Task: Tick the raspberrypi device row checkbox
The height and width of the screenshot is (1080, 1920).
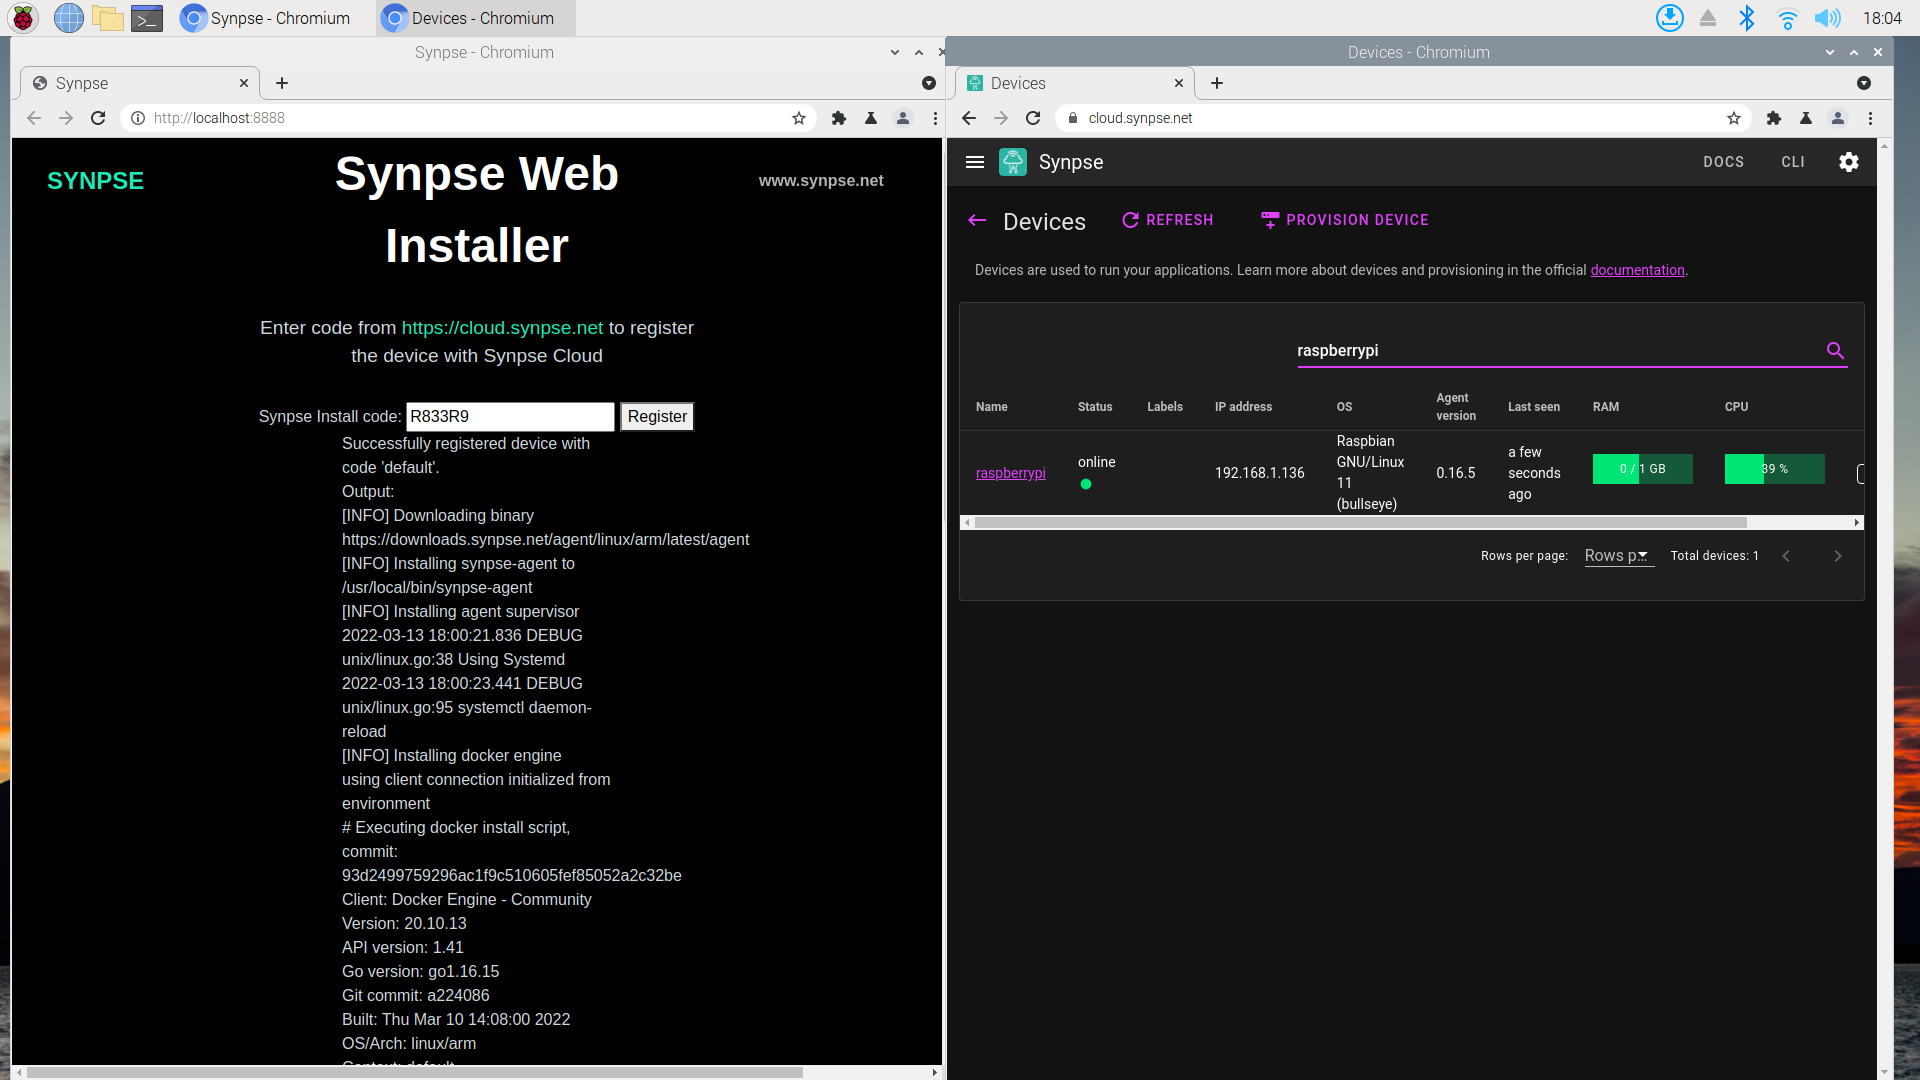Action: click(1860, 474)
